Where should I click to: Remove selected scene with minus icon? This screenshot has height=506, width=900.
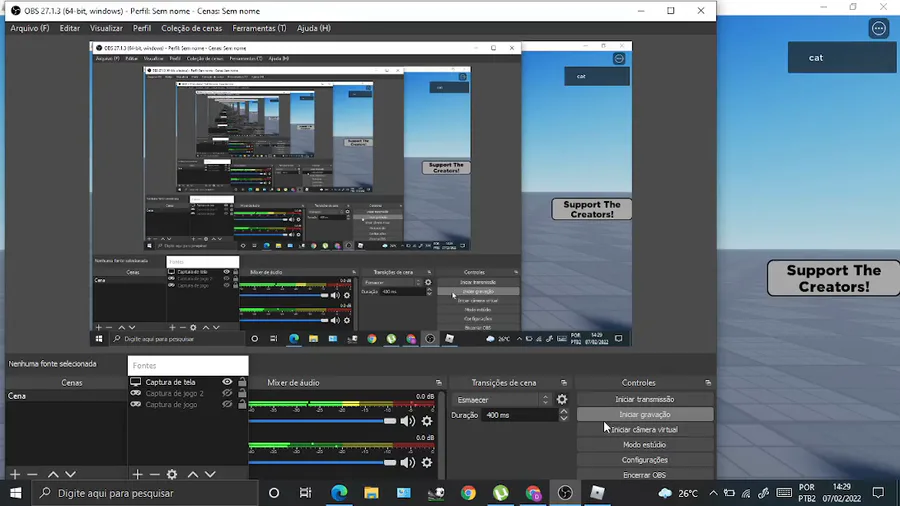coord(33,474)
